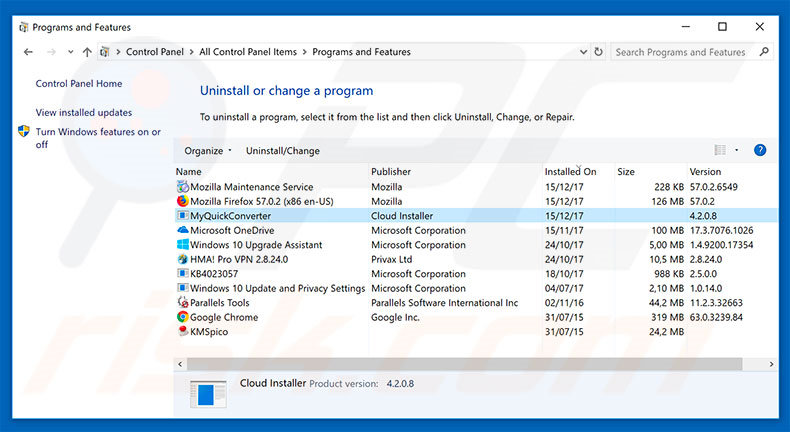The image size is (790, 432).
Task: Select Windows 10 Update and Privacy Settings icon
Action: click(x=182, y=288)
